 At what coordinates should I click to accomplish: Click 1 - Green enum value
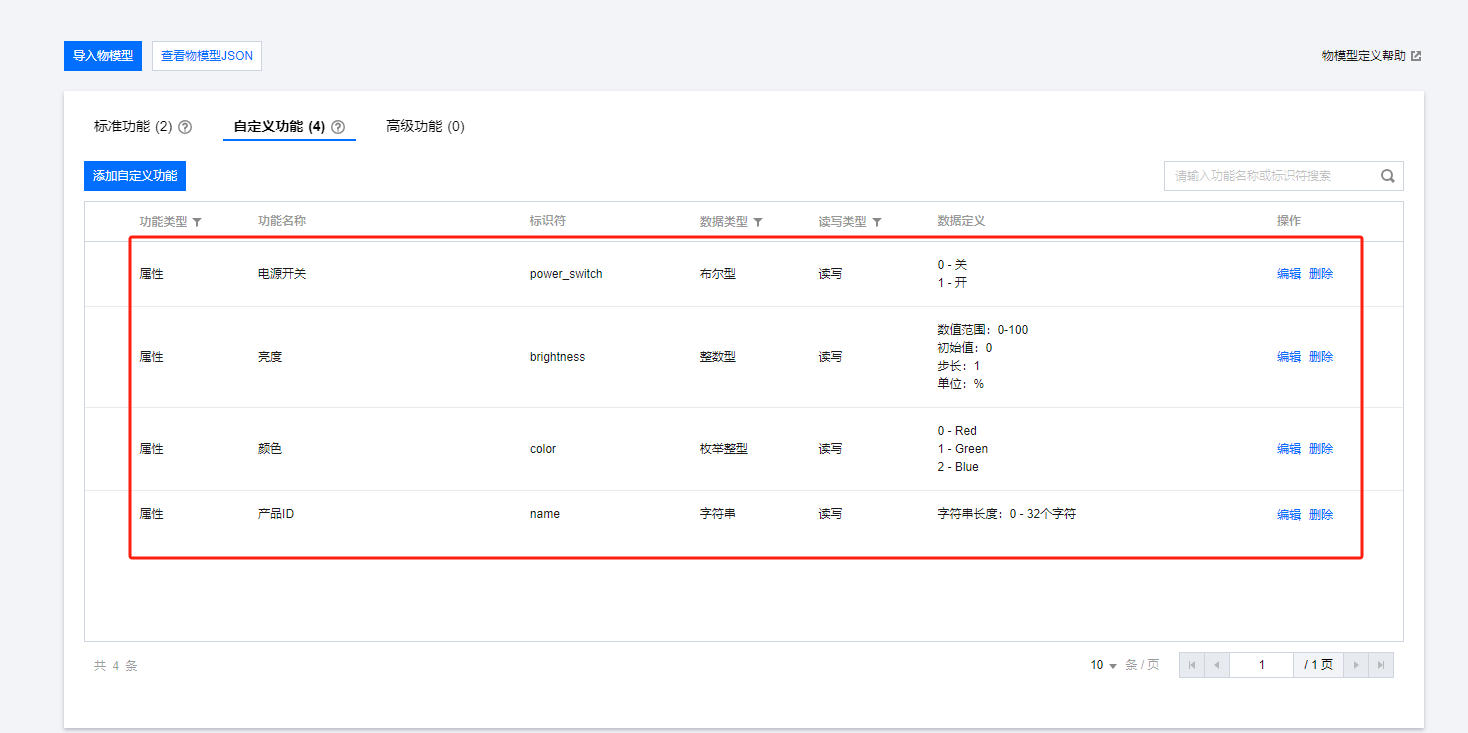pyautogui.click(x=963, y=449)
